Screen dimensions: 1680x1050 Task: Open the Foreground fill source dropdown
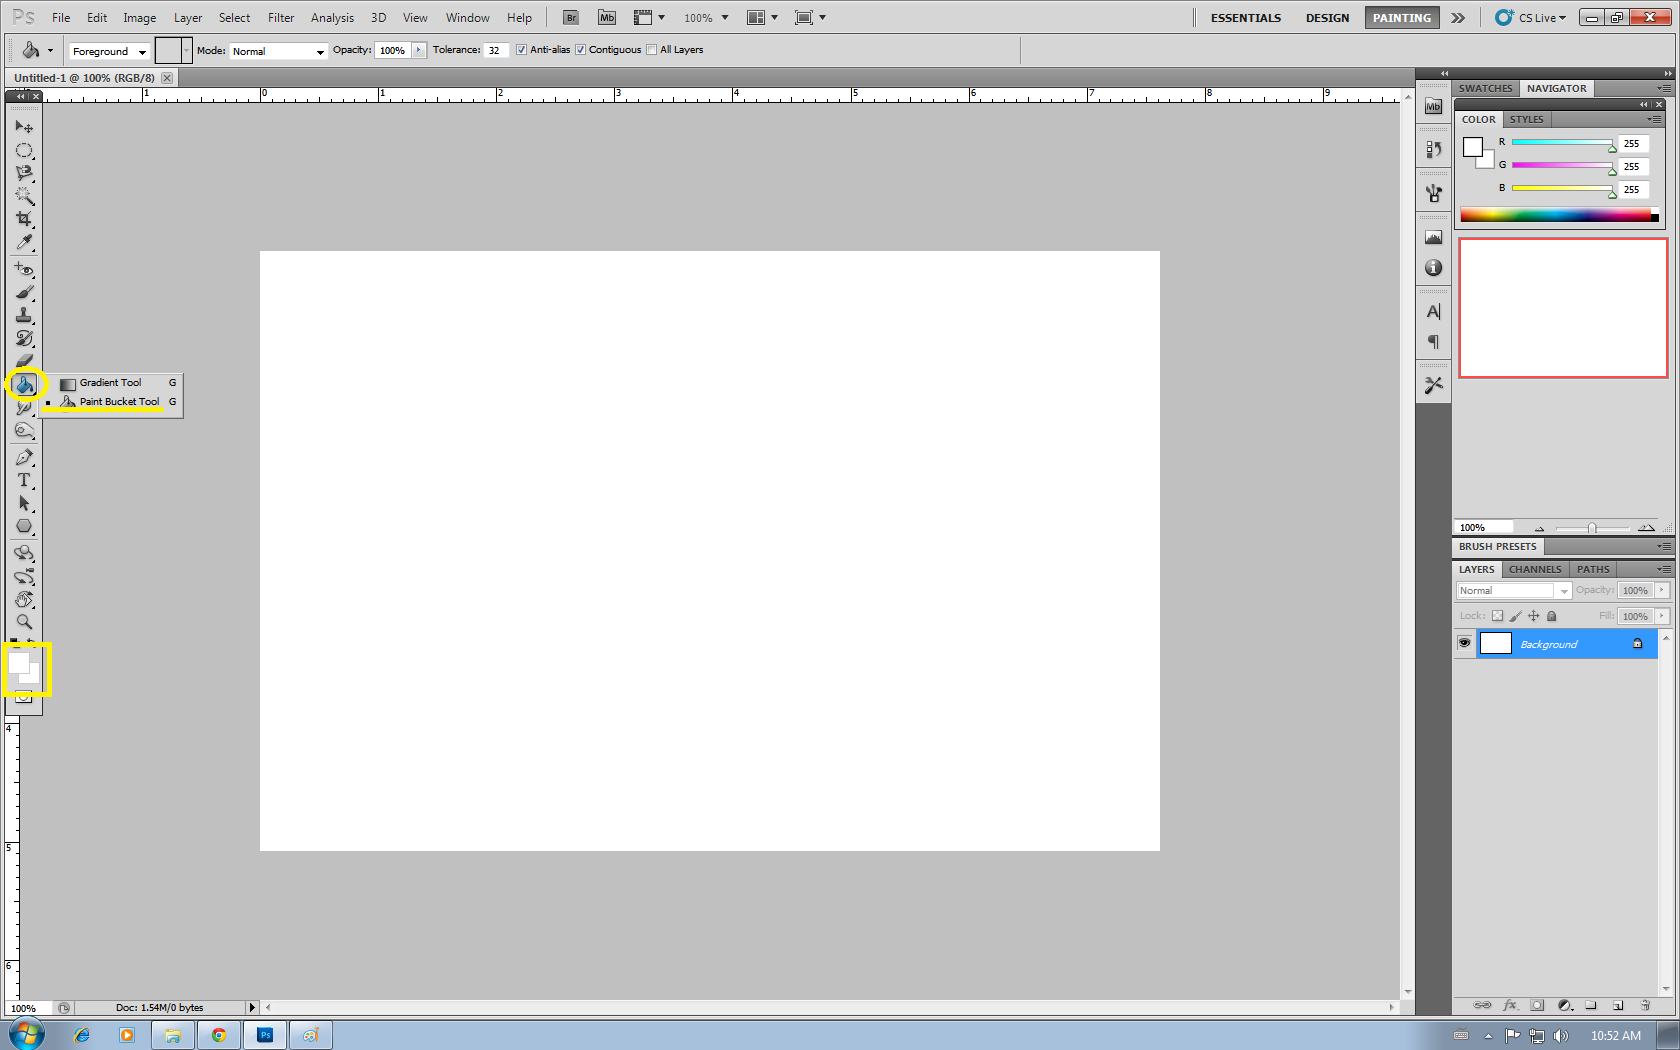pyautogui.click(x=109, y=51)
